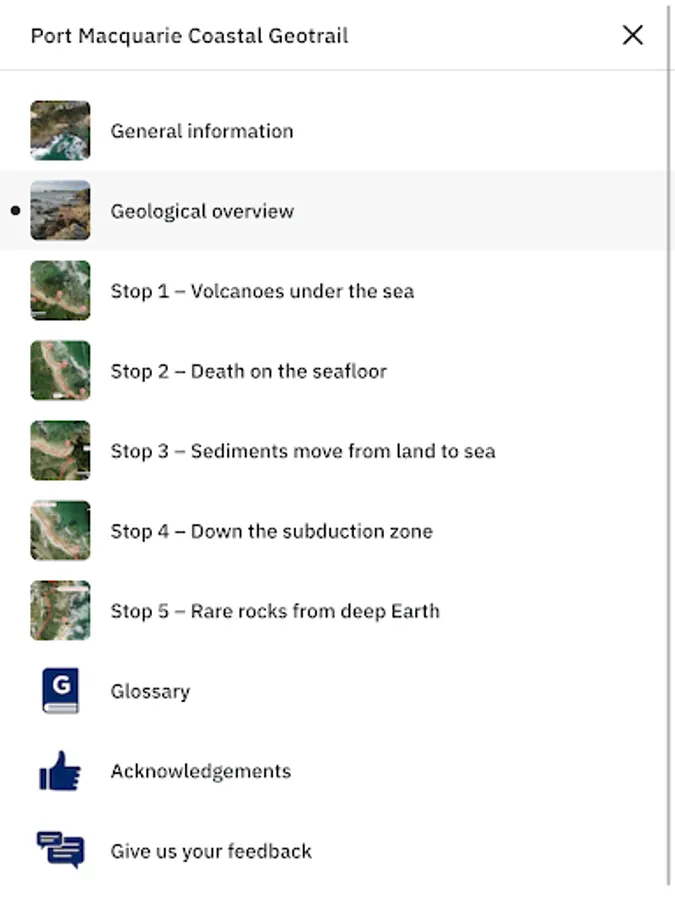Select Stop 3 – Sediments move from land to sea
675x900 pixels.
[303, 451]
